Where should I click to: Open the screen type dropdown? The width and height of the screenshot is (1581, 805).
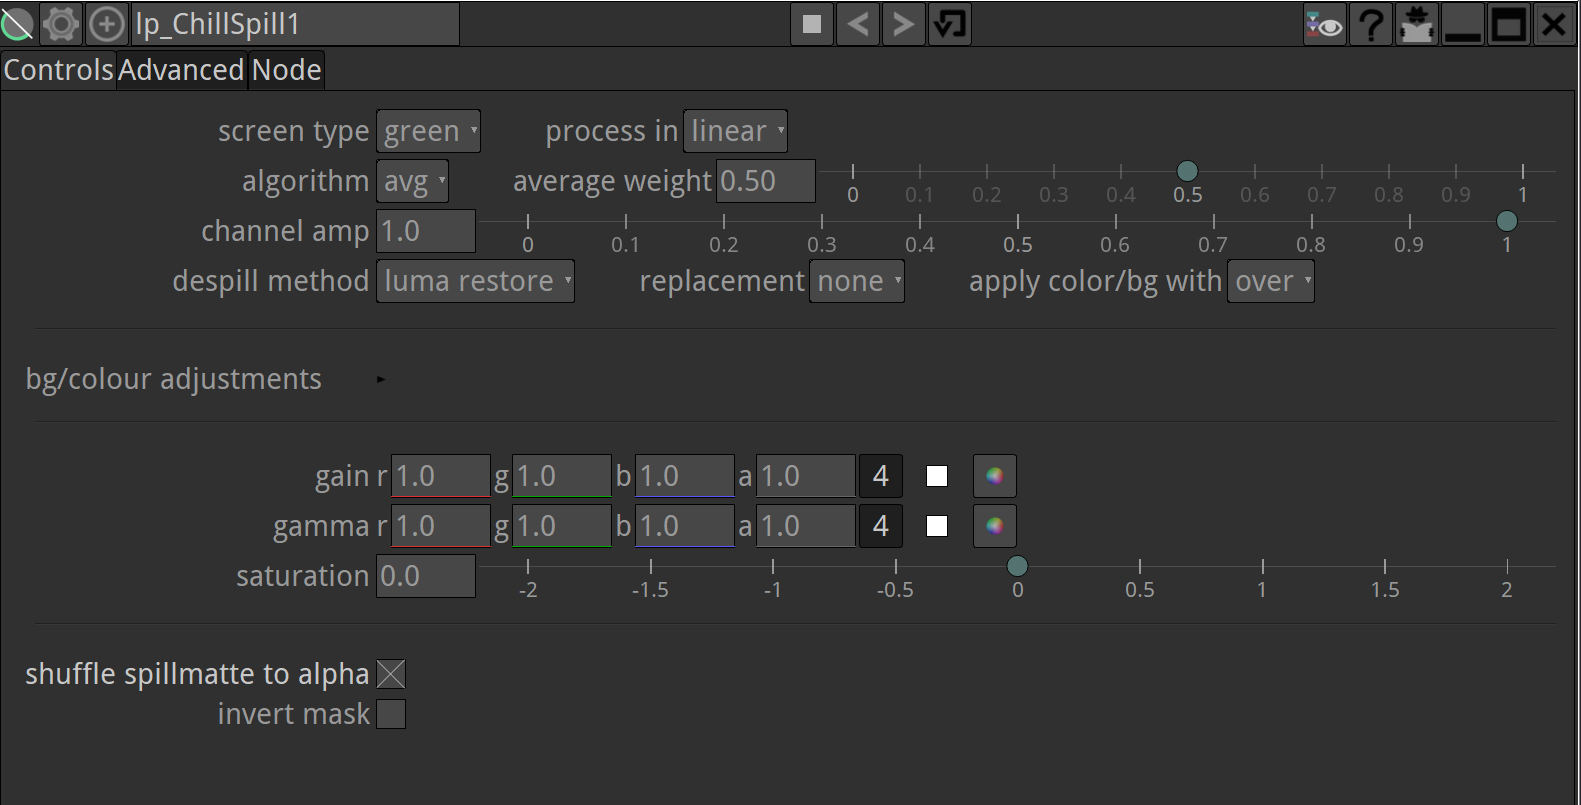(x=428, y=131)
